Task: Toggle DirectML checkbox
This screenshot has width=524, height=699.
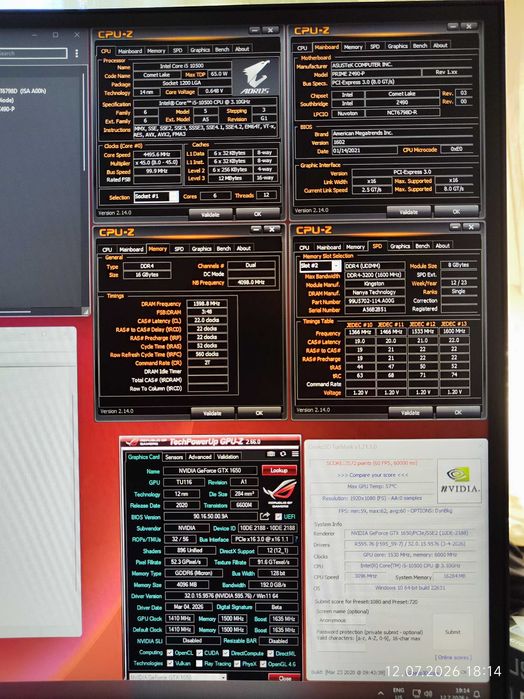Action: (x=270, y=653)
